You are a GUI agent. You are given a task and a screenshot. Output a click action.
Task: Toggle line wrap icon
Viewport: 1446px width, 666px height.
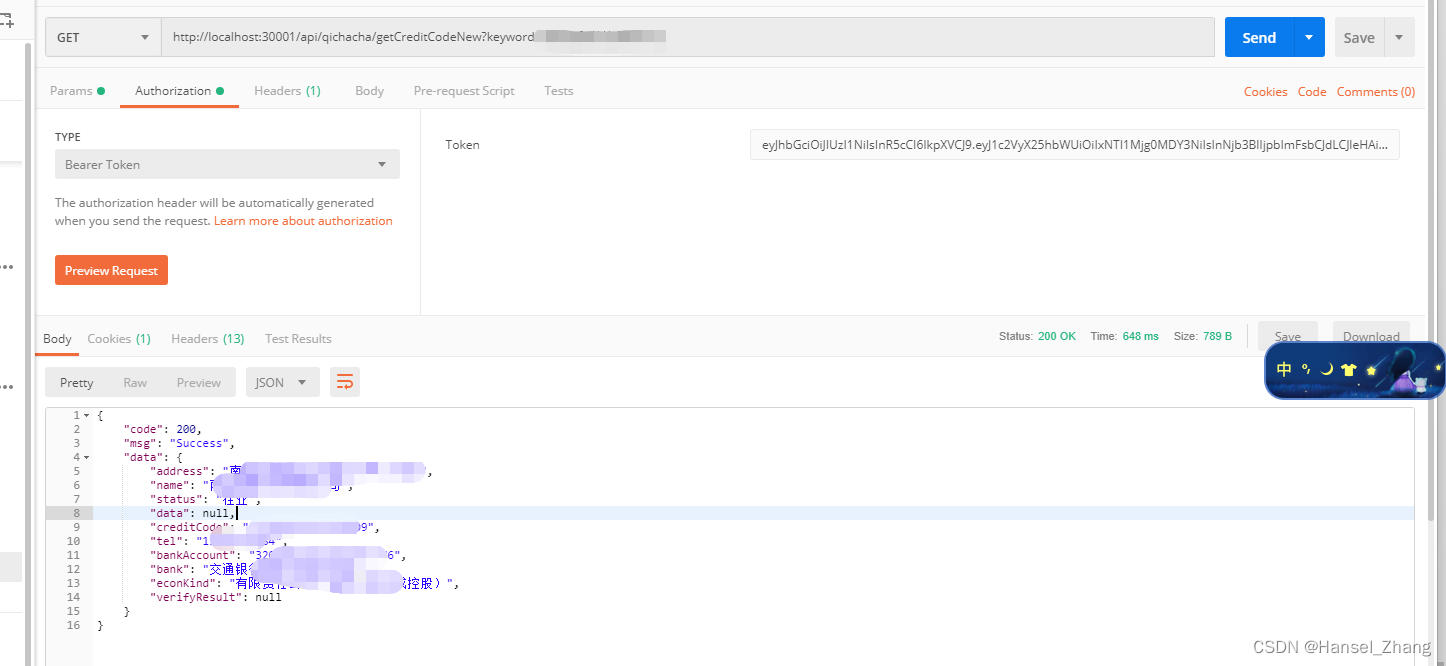click(345, 382)
